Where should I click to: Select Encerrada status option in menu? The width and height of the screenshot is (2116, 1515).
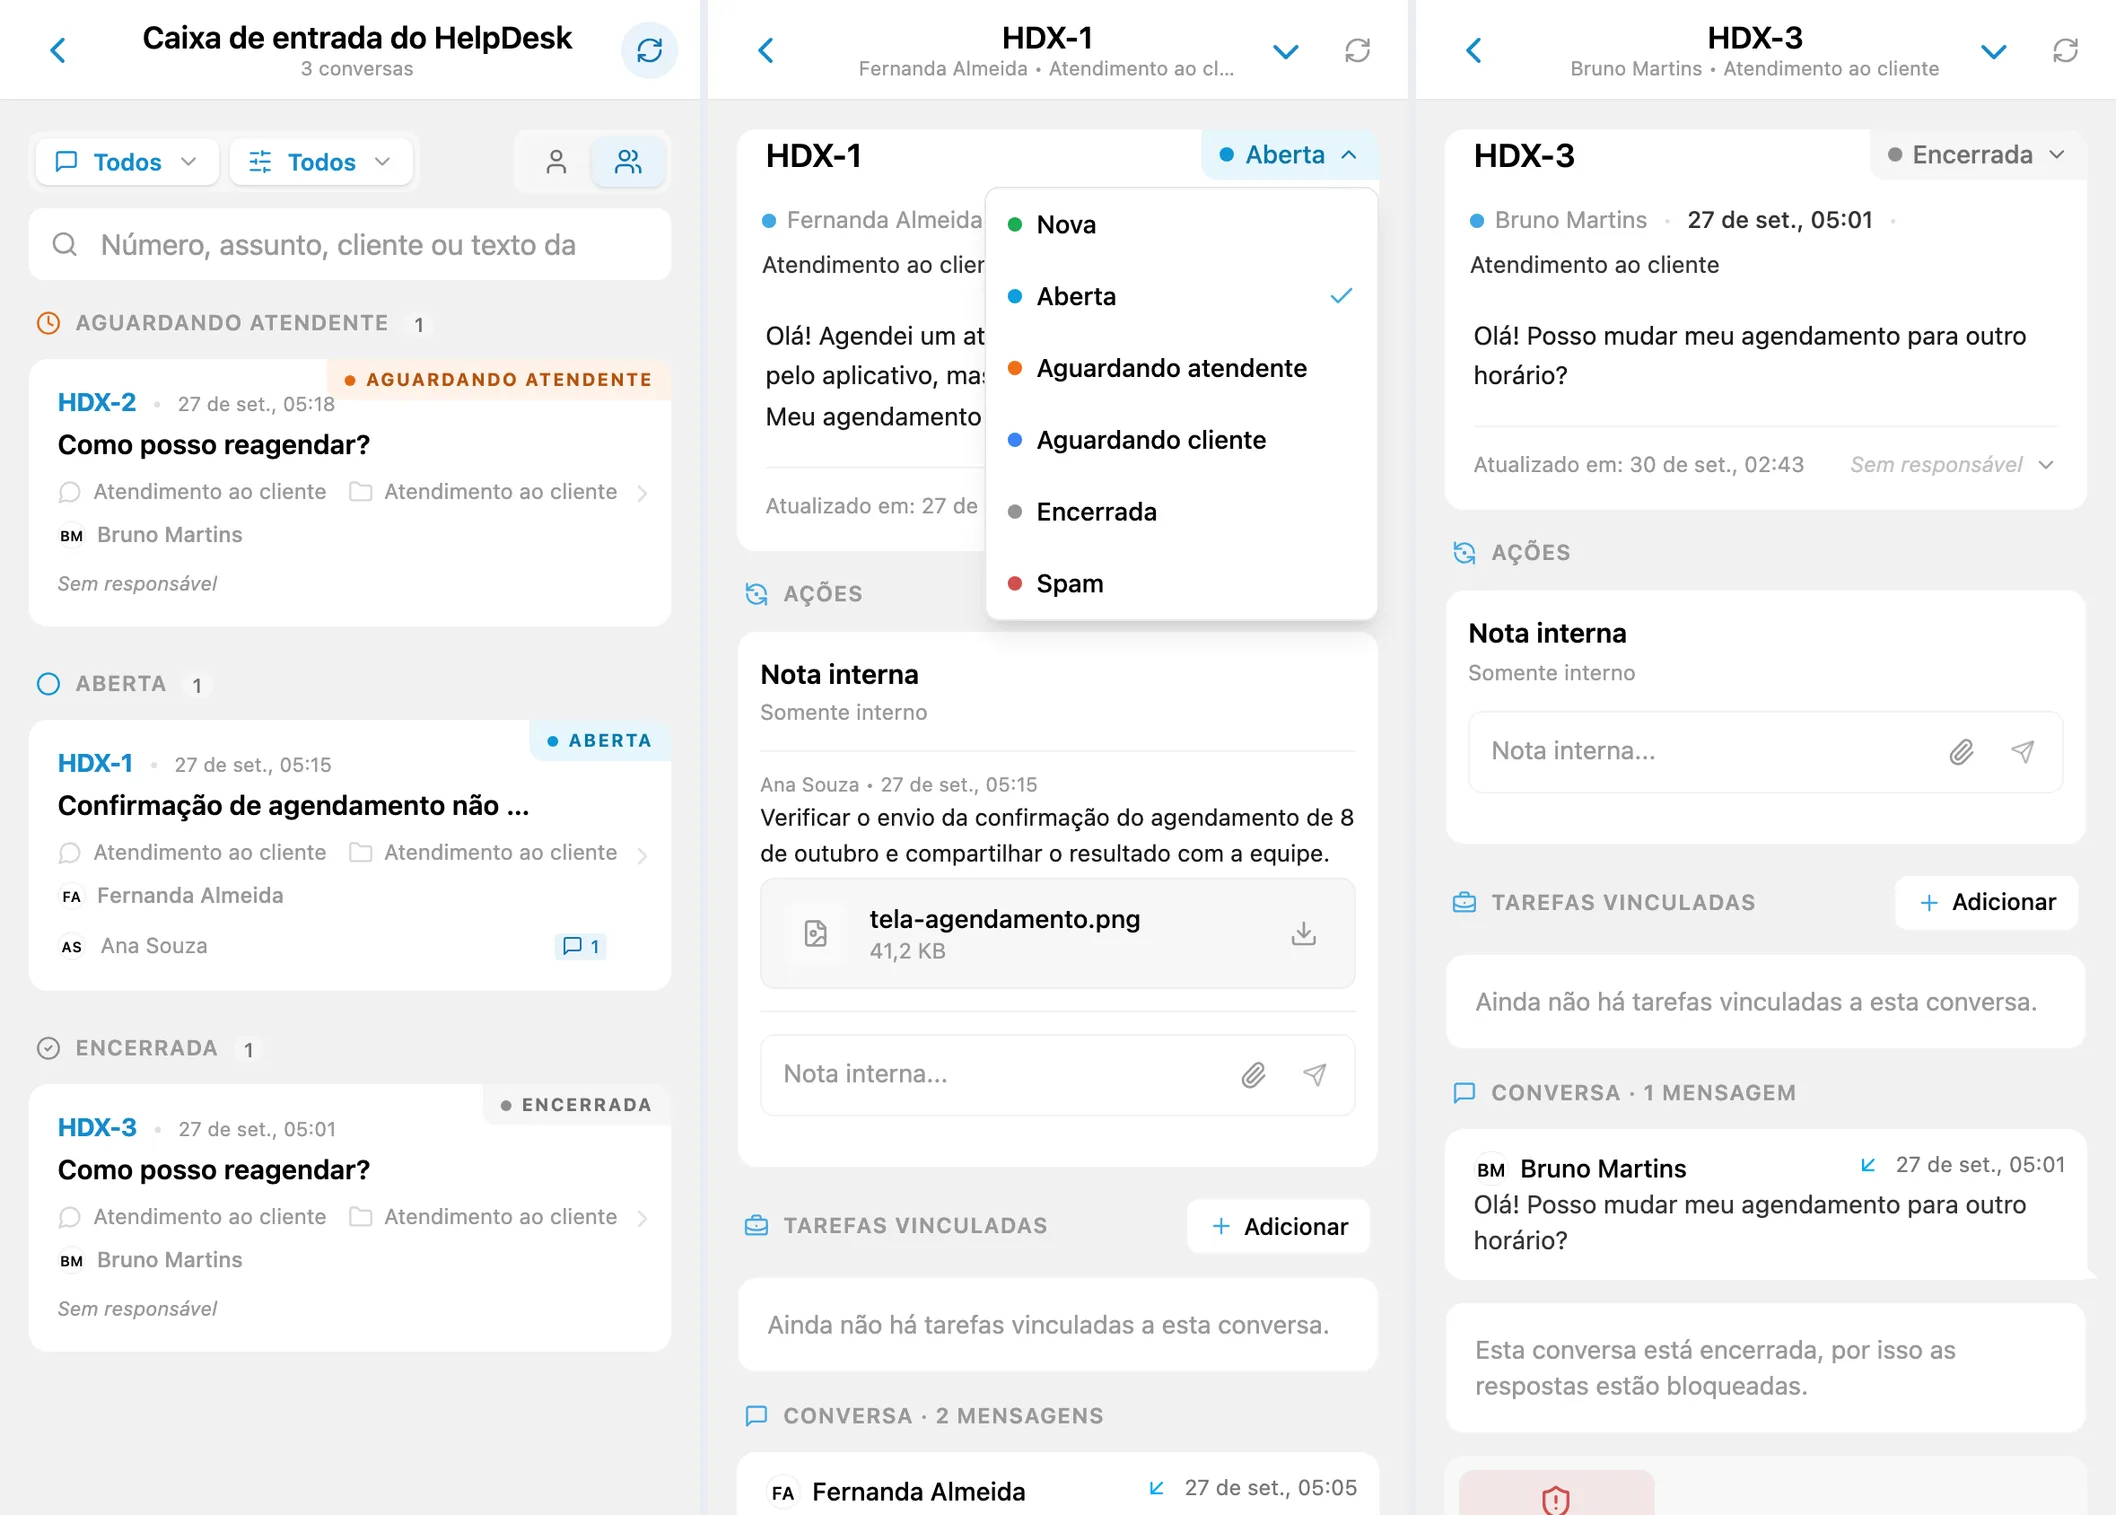tap(1181, 512)
